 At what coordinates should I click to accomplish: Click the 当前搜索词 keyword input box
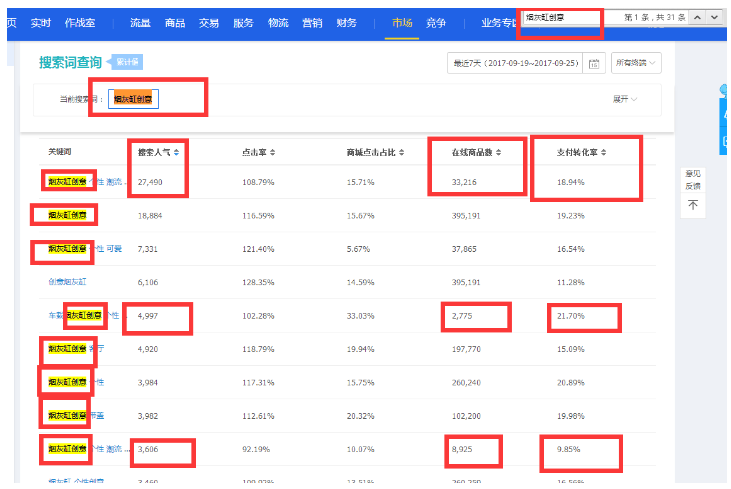click(x=133, y=99)
